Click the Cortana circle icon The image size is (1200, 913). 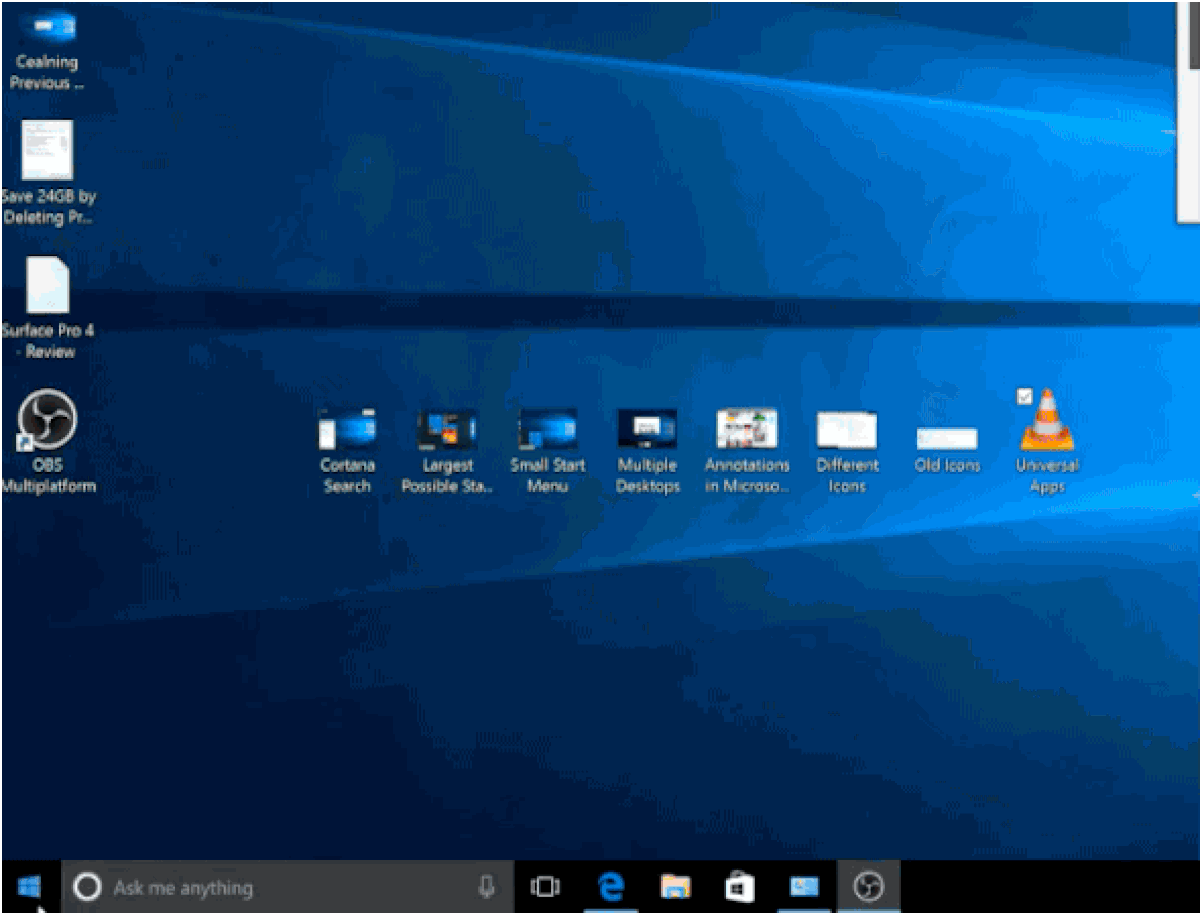click(x=88, y=887)
